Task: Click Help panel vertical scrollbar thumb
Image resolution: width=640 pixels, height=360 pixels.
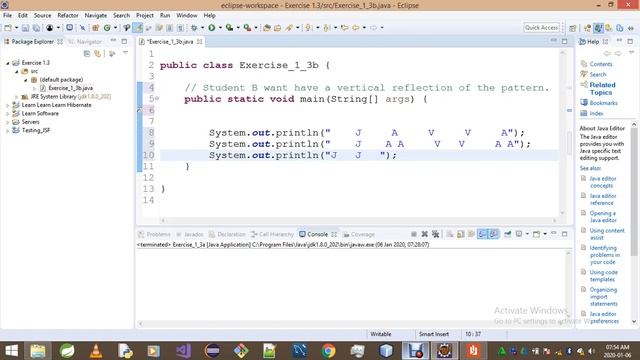Action: pos(634,192)
